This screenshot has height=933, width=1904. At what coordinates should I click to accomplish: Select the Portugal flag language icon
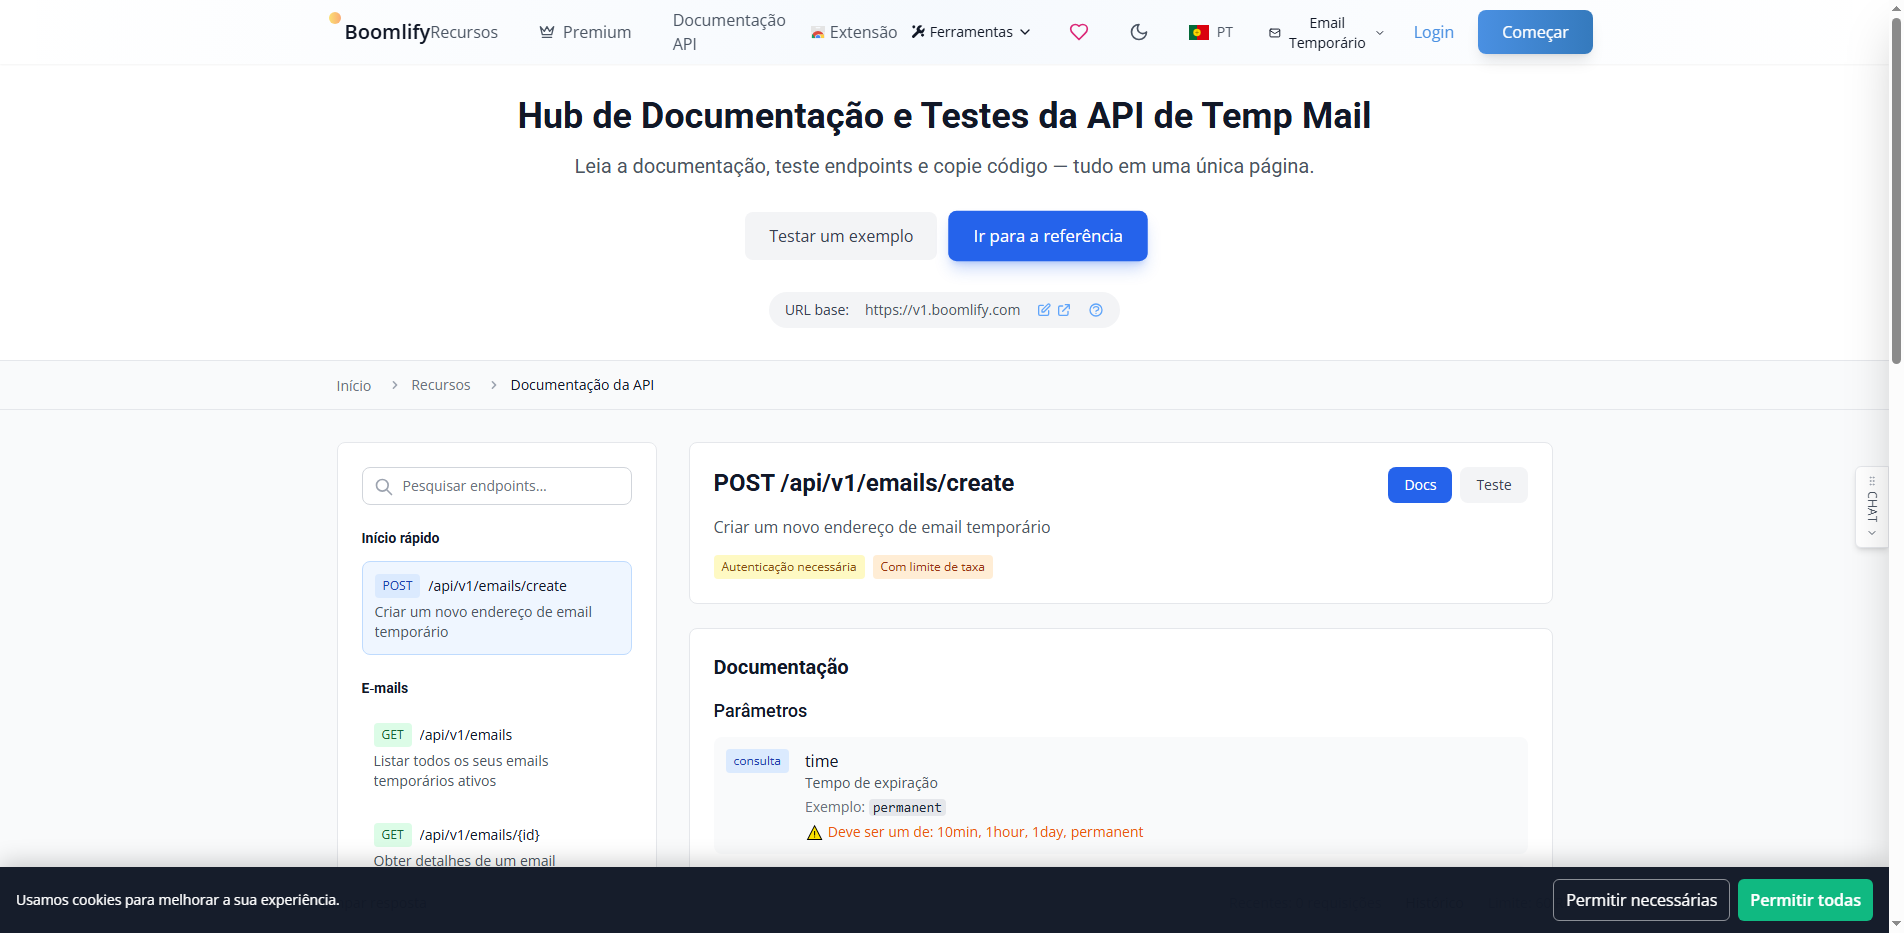[x=1198, y=32]
